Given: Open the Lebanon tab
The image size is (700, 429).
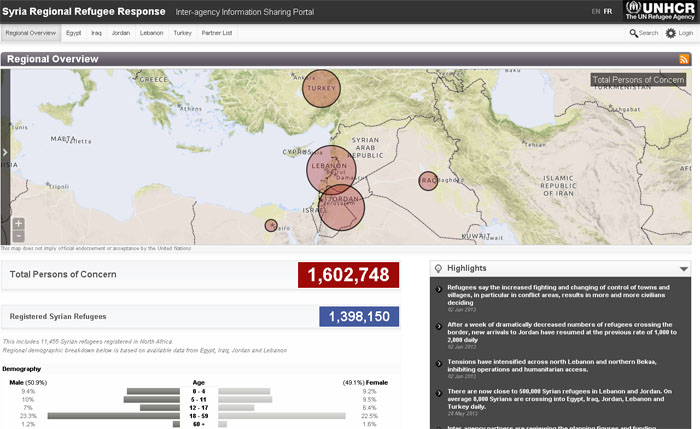Looking at the screenshot, I should point(151,33).
